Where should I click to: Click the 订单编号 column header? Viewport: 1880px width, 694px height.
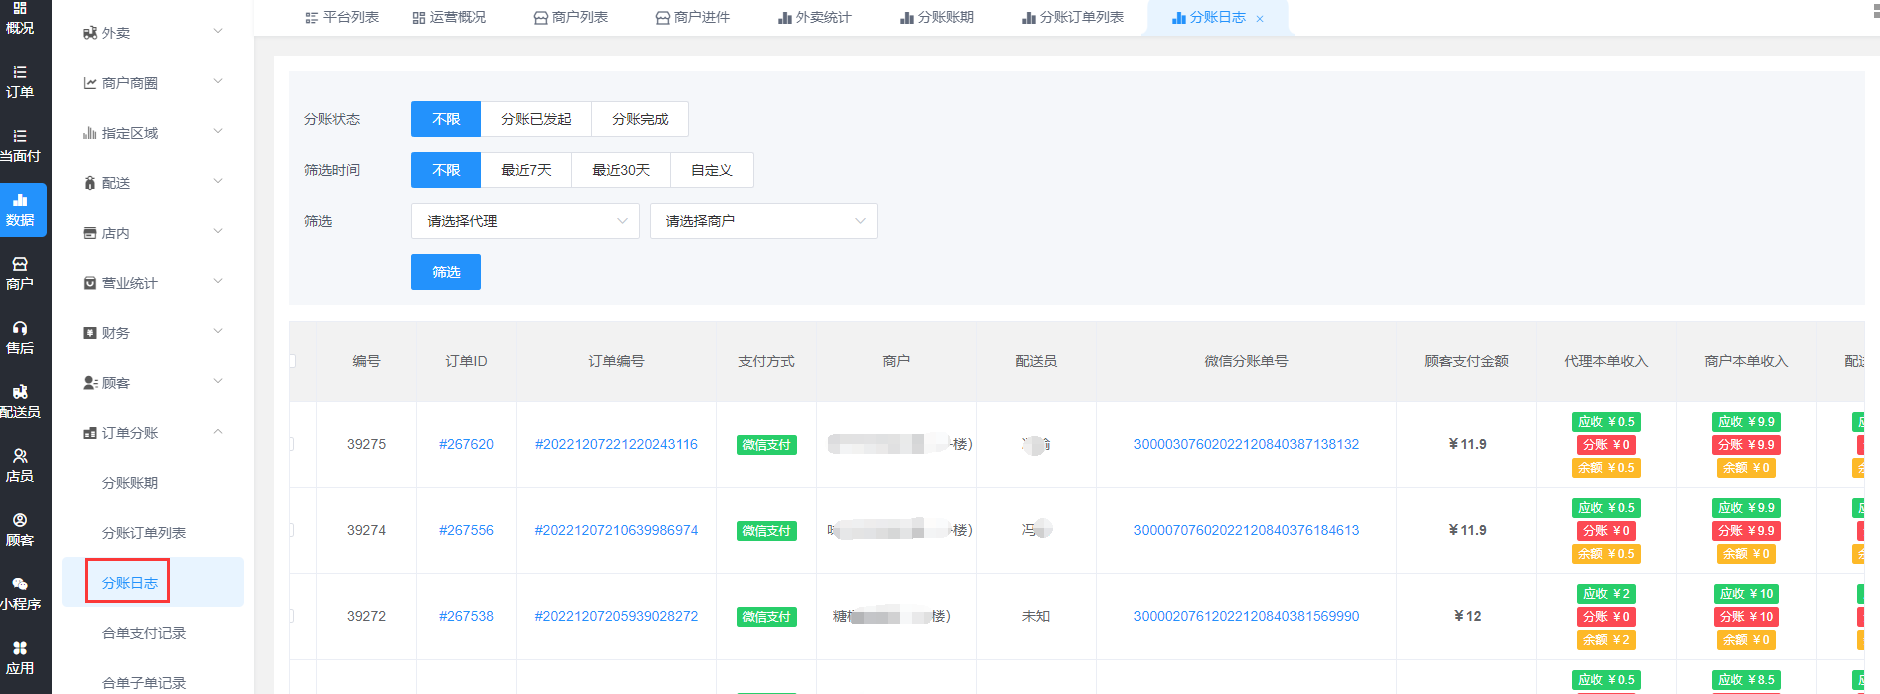616,361
